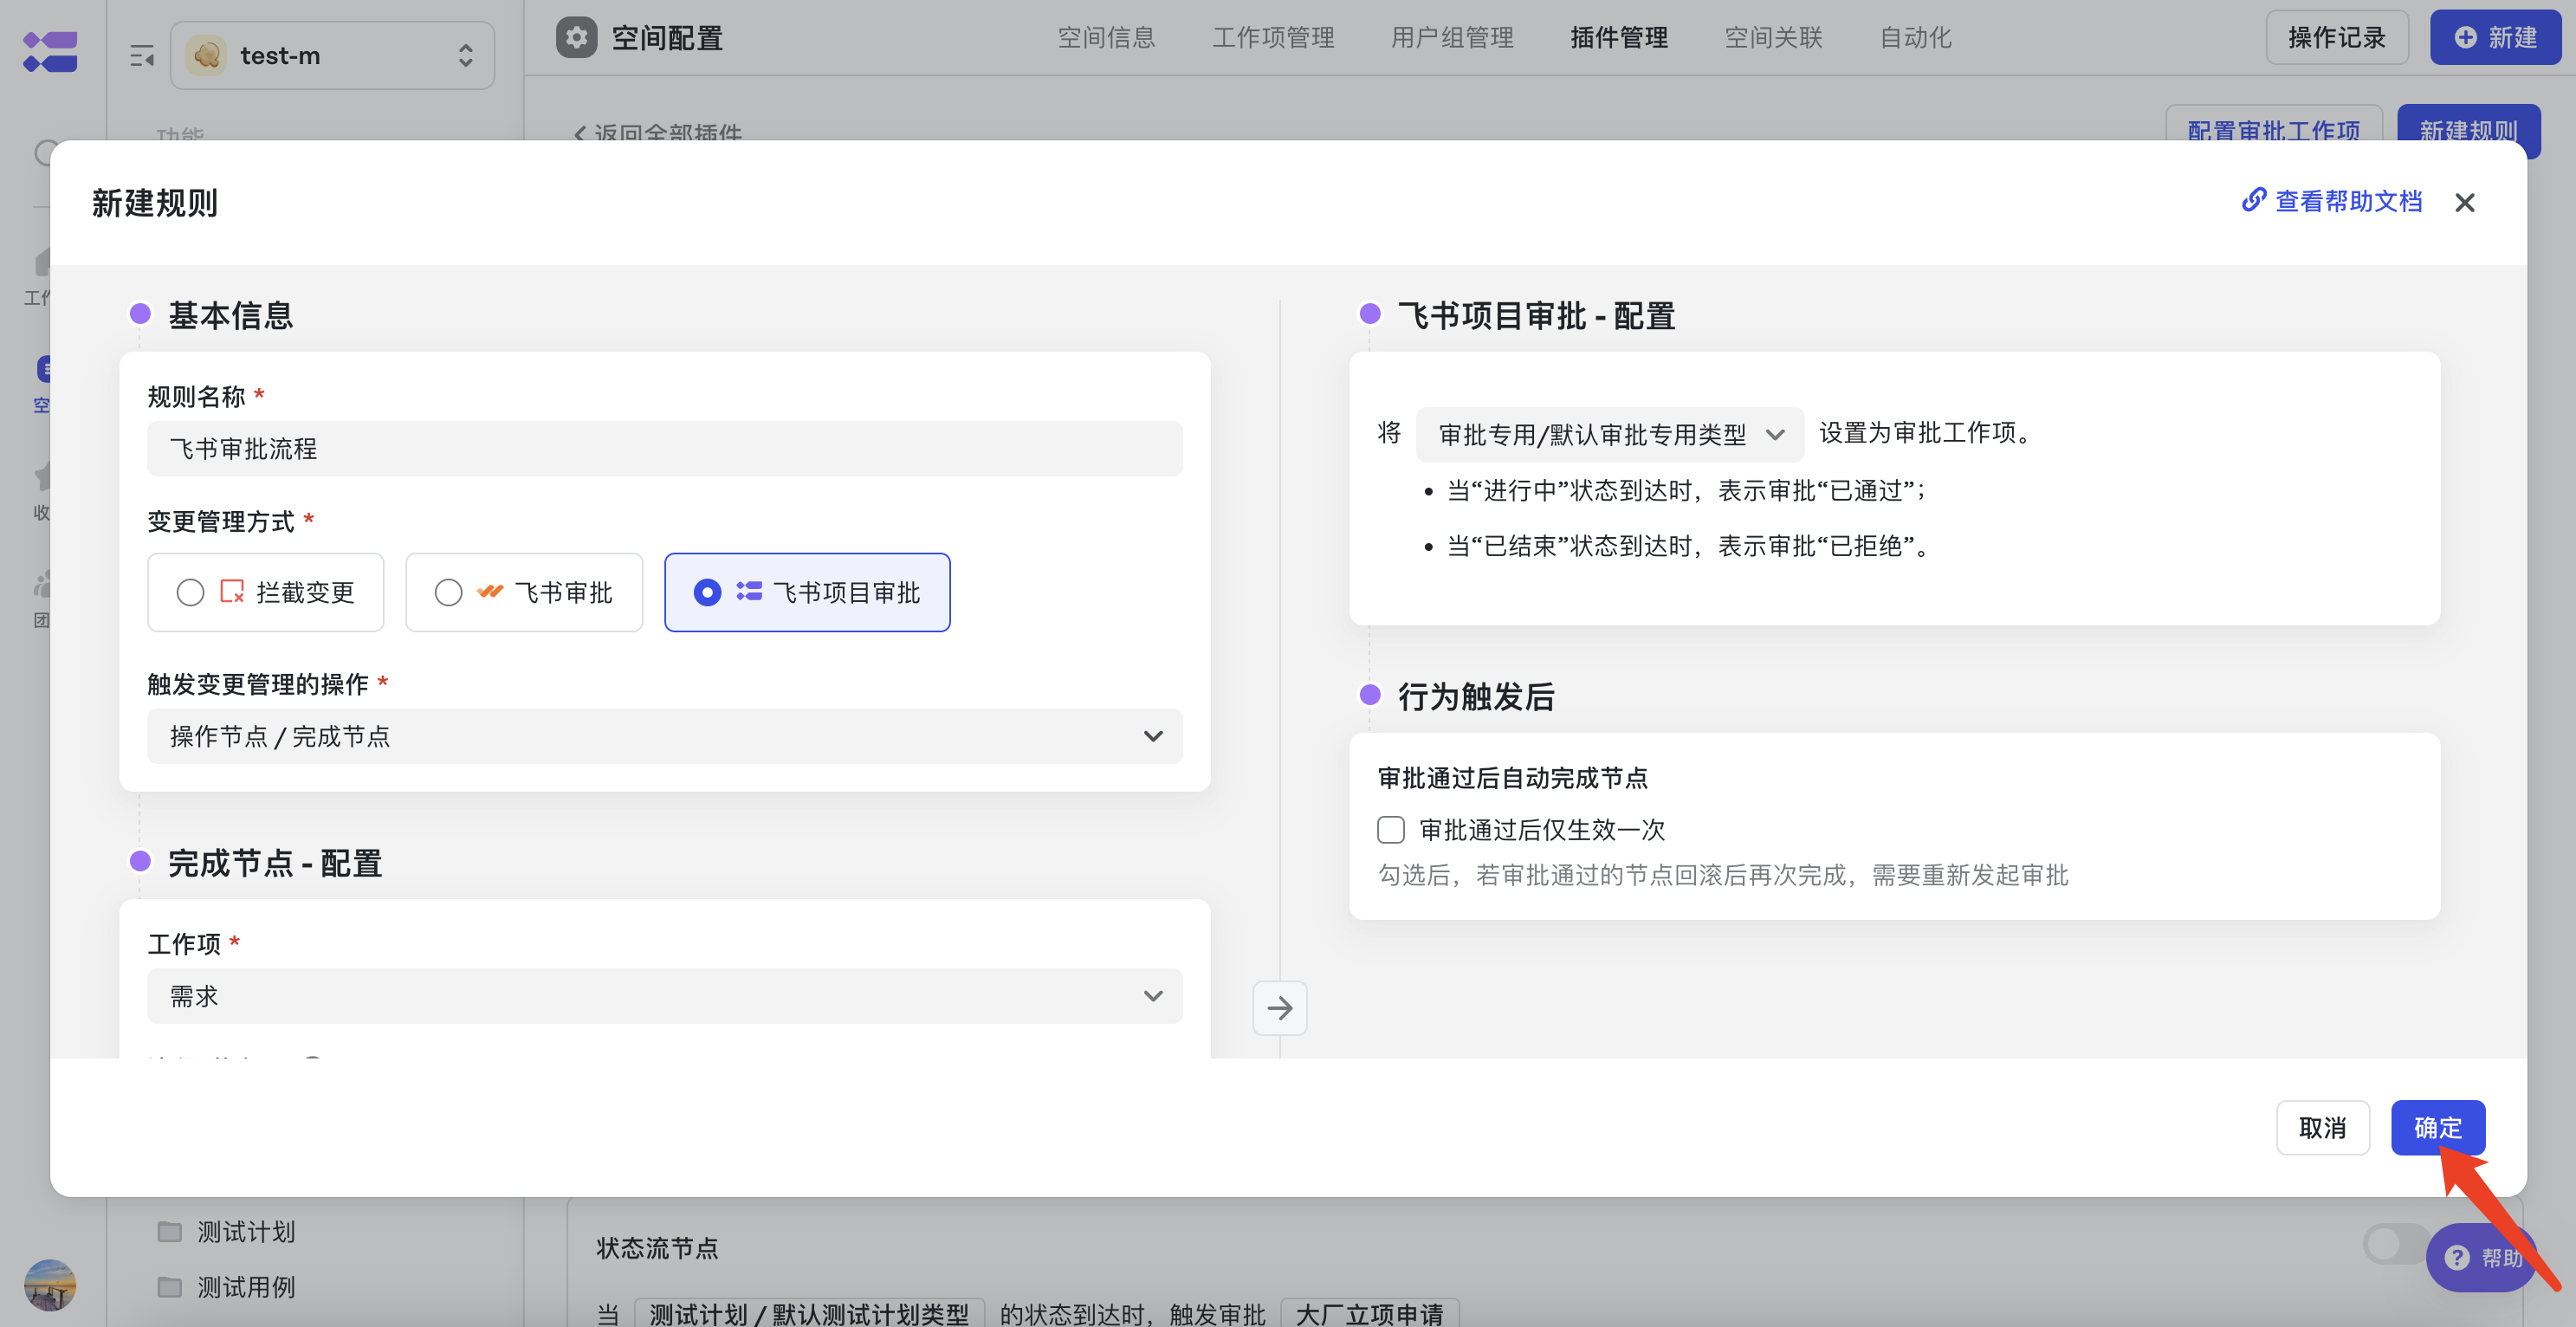Toggle the 状态流节点 rule switch behind the dialog
2576x1327 pixels.
(x=2395, y=1244)
